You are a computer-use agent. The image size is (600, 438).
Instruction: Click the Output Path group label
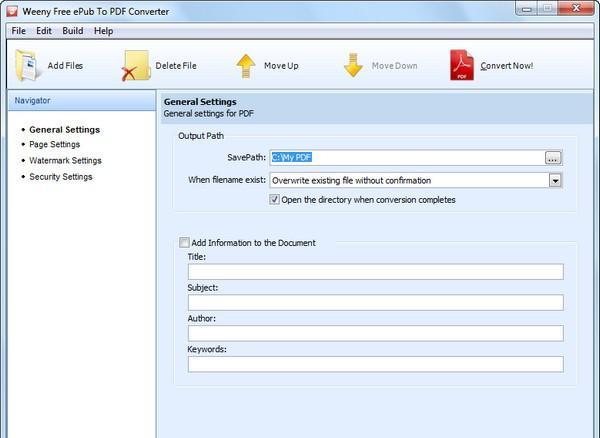[201, 136]
